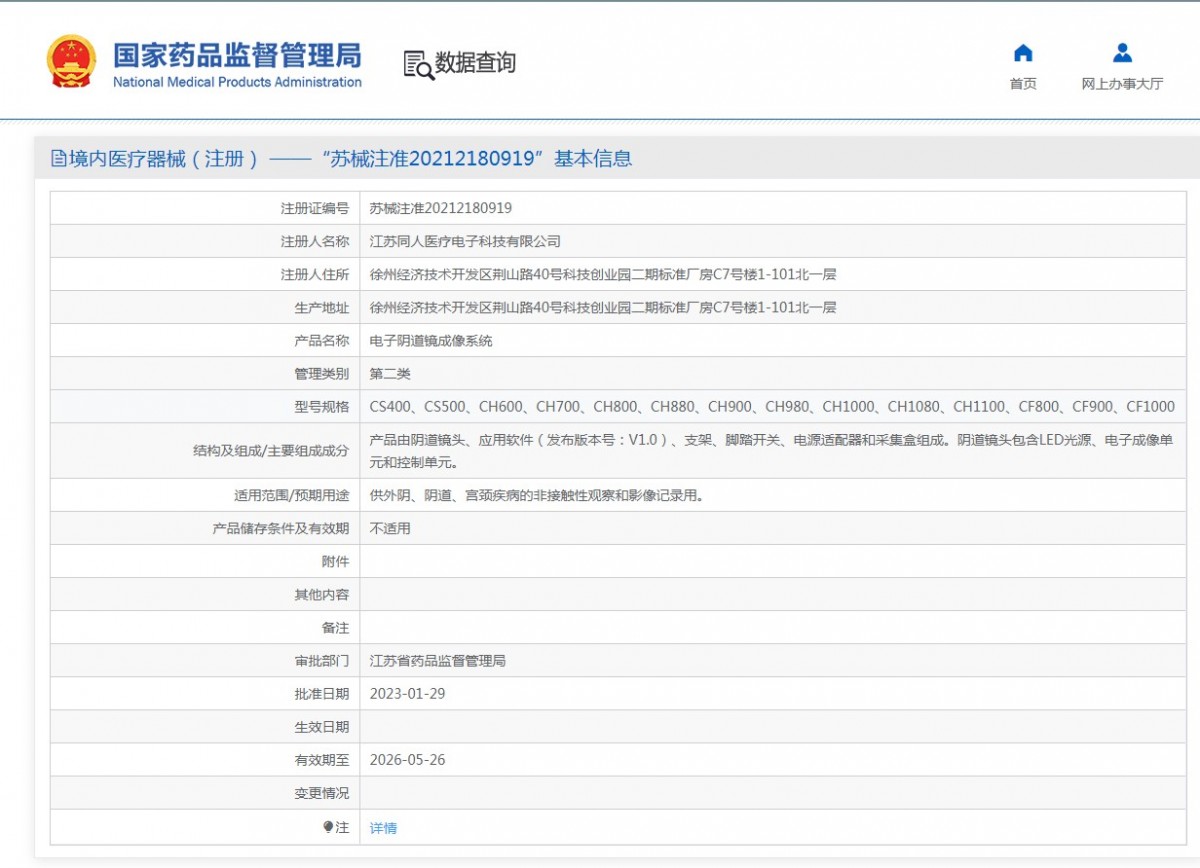Open the 详情 link

tap(383, 828)
